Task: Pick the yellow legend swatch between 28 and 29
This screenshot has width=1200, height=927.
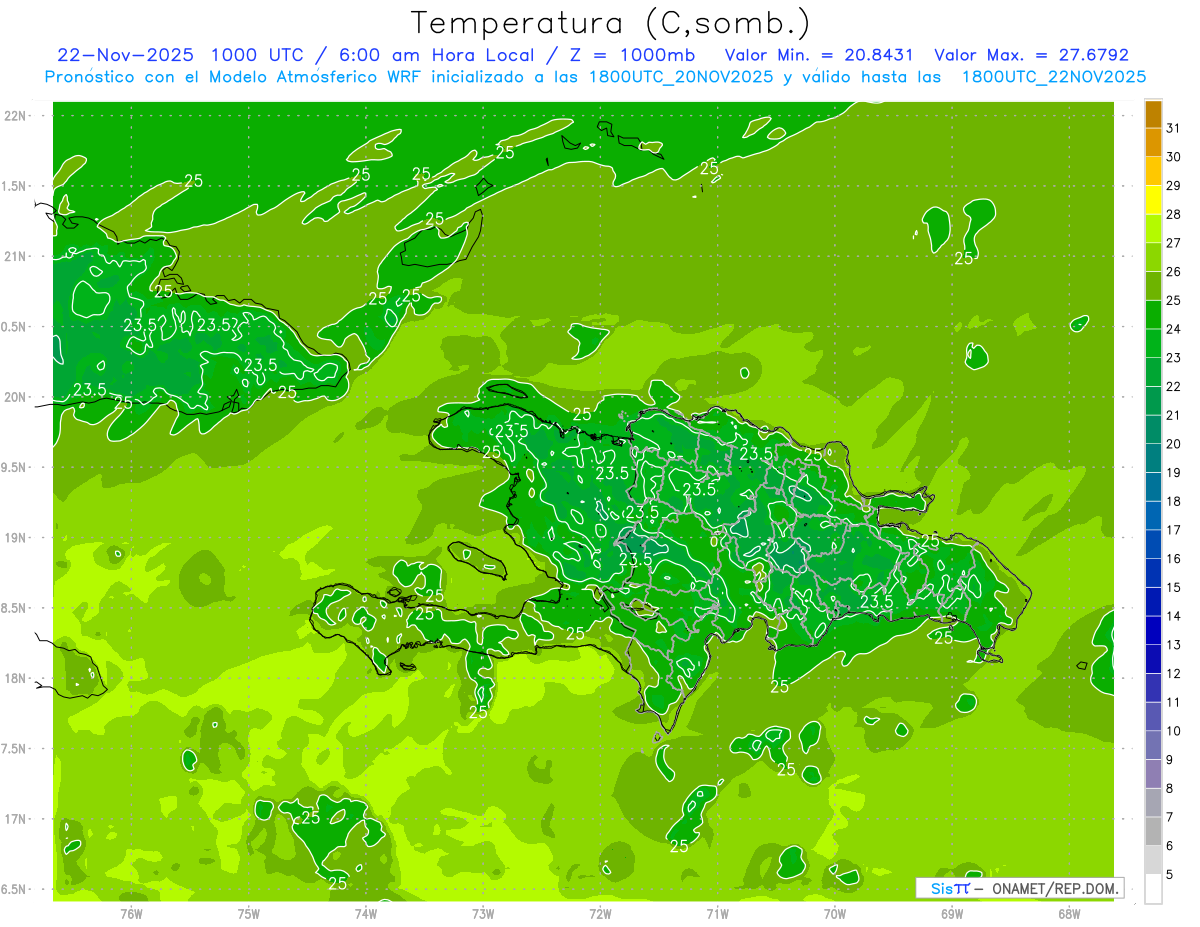Action: pyautogui.click(x=1153, y=200)
